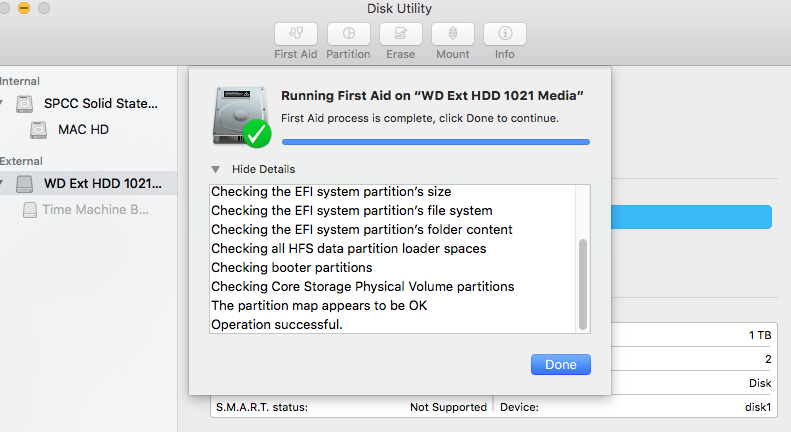
Task: Select Time Machine backup volume entry
Action: click(96, 210)
